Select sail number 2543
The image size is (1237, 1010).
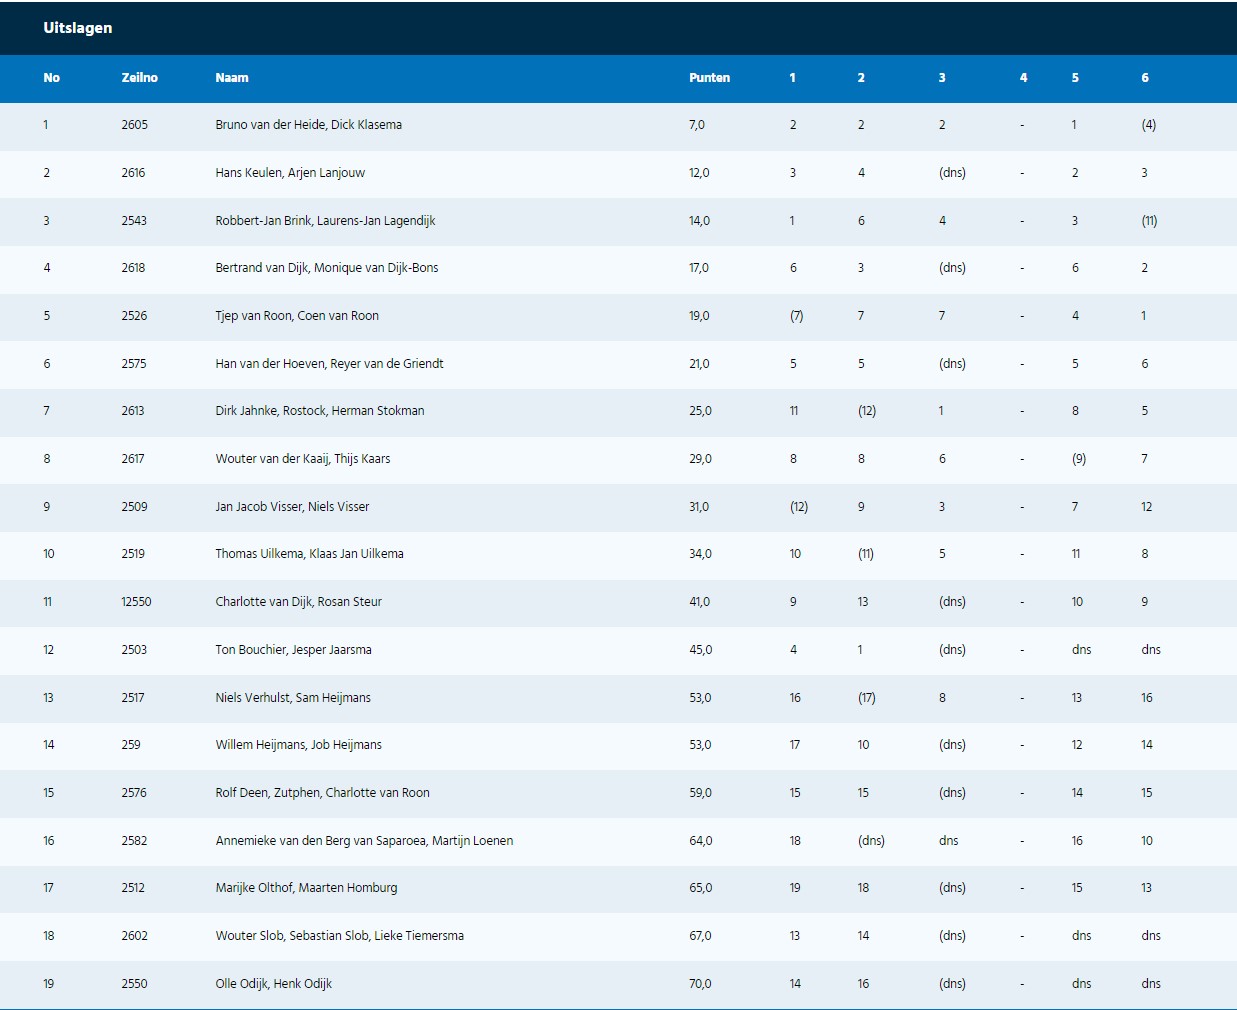(x=134, y=221)
